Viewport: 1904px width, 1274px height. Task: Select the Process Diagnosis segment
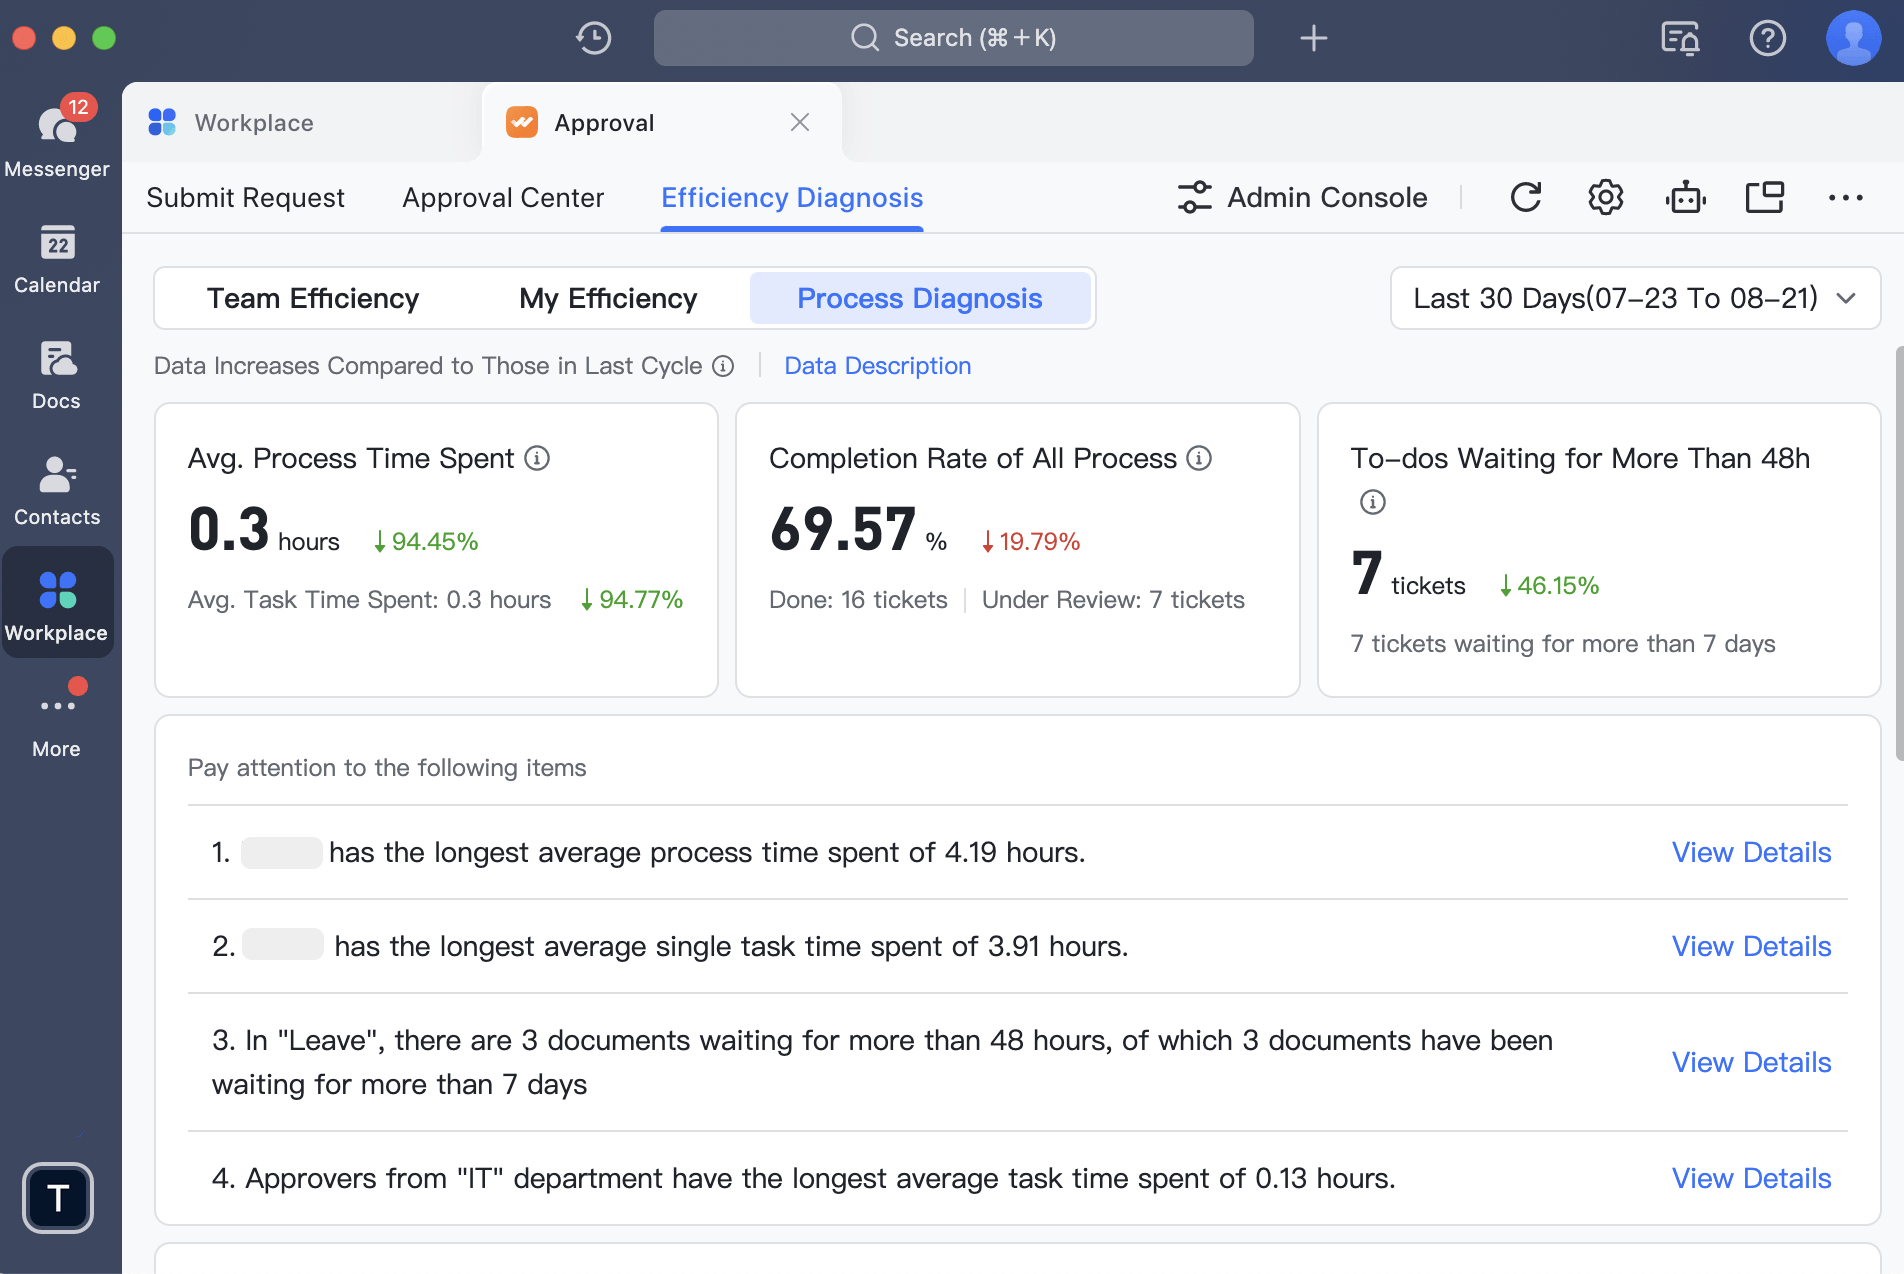918,298
